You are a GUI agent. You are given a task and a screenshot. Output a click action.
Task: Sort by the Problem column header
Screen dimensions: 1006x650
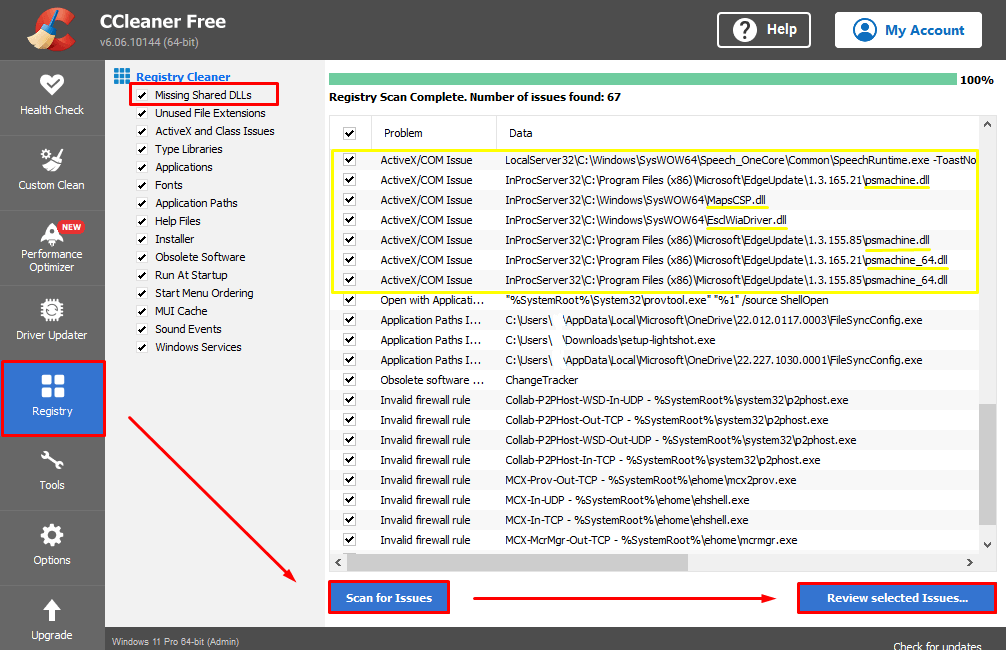[x=434, y=133]
